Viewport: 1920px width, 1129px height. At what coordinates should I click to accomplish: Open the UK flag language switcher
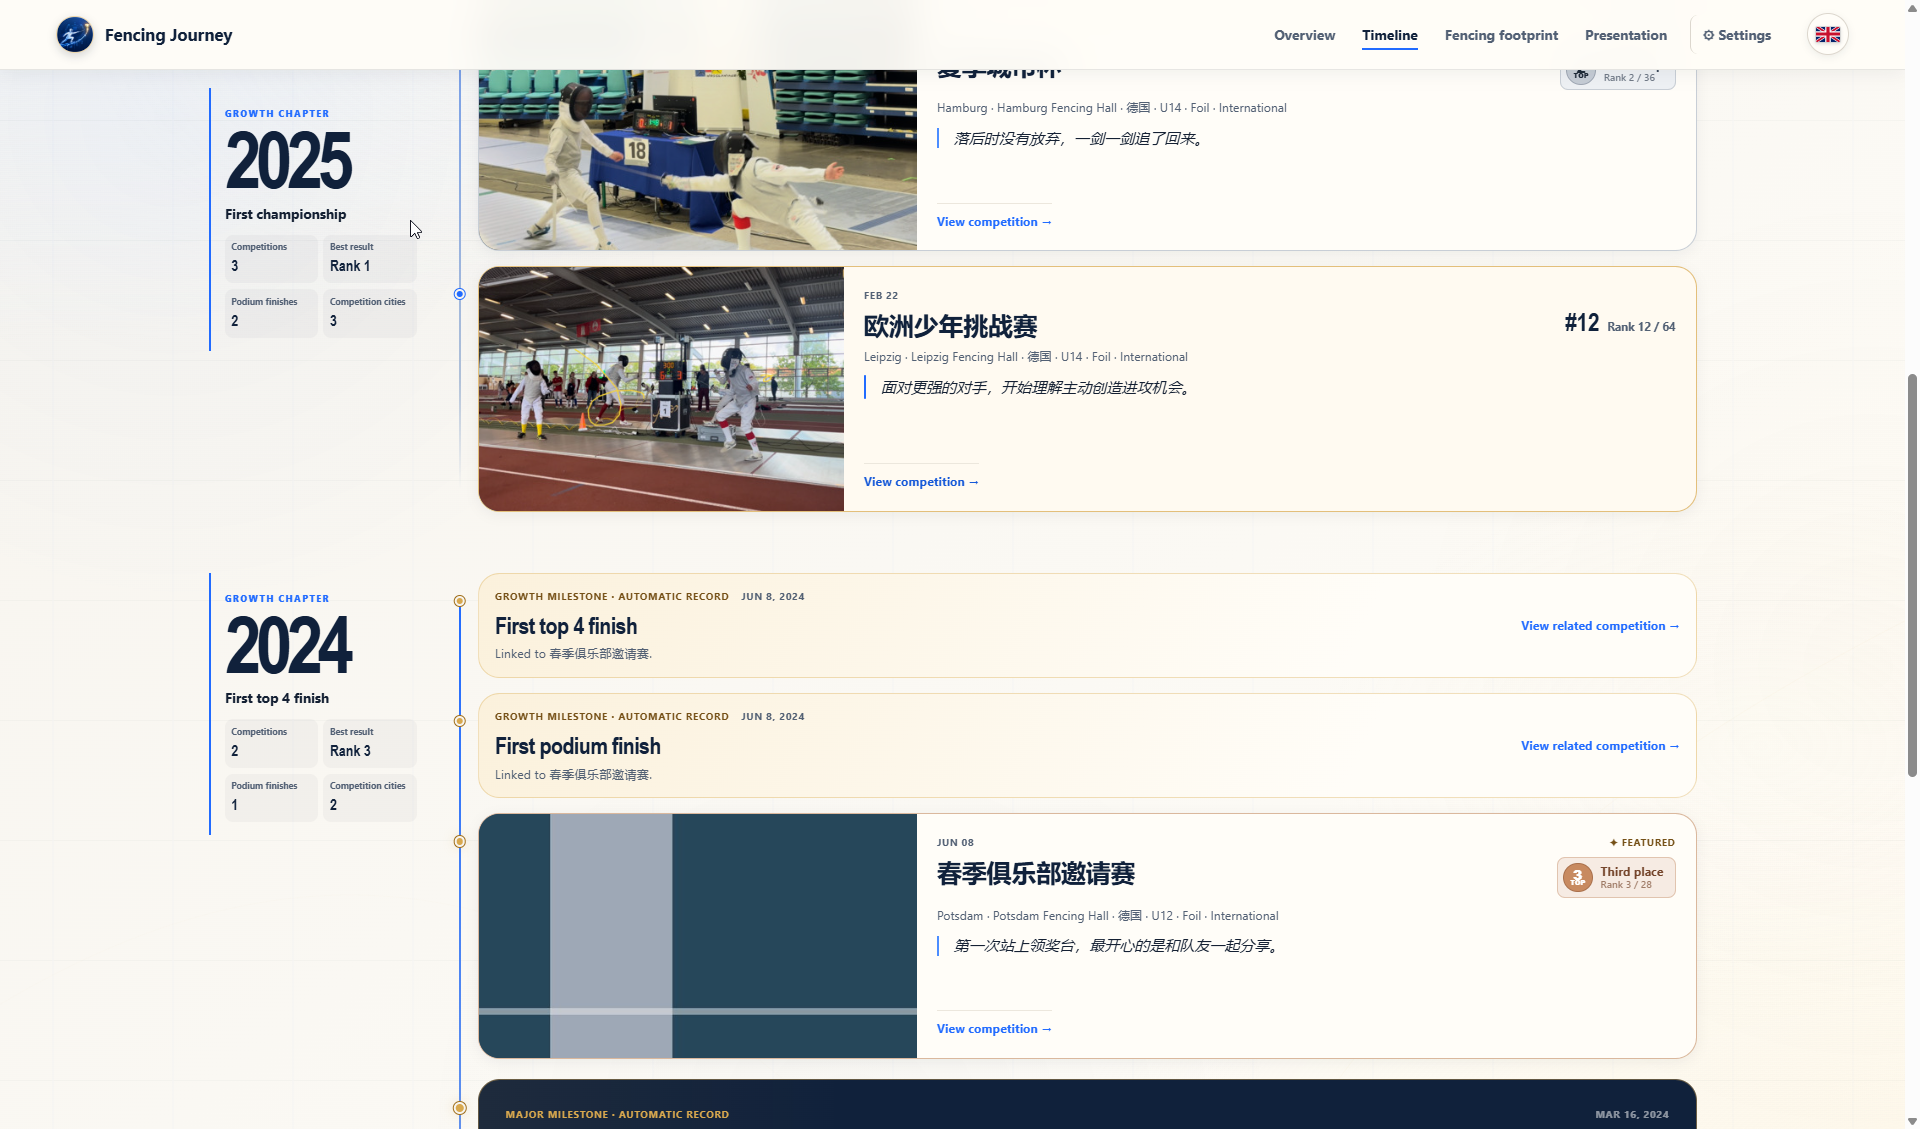[x=1827, y=35]
